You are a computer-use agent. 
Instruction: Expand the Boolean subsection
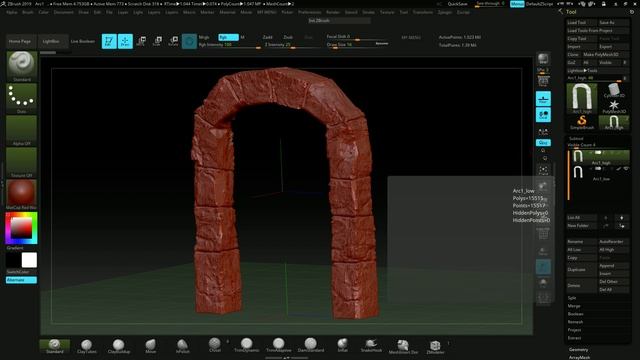pos(576,314)
